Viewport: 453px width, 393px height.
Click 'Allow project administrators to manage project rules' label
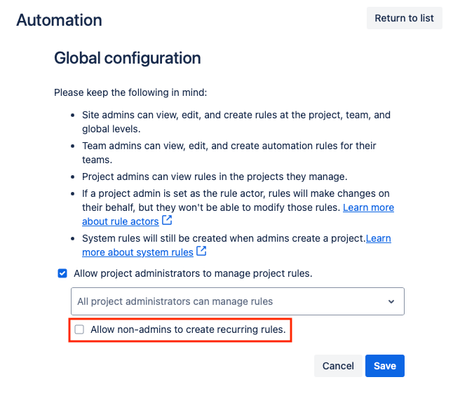193,273
